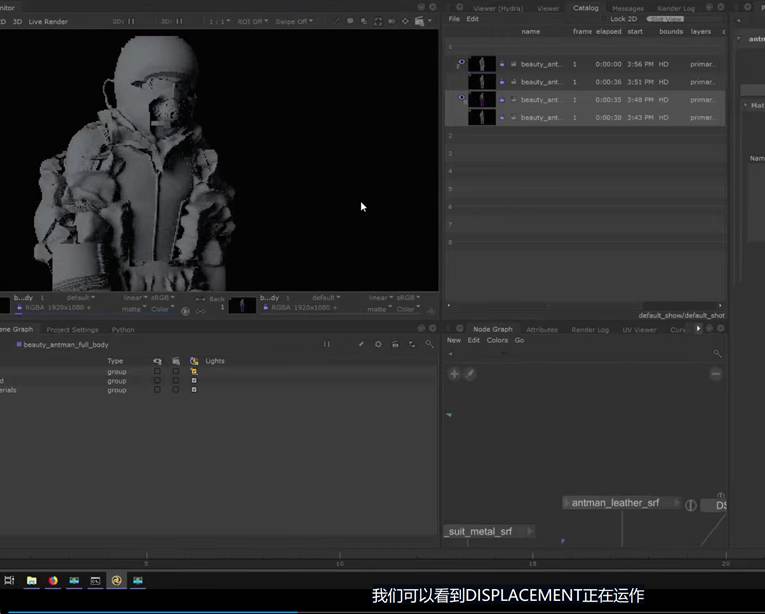Open the 1:1 zoom ratio dropdown
The image size is (765, 614).
click(217, 21)
